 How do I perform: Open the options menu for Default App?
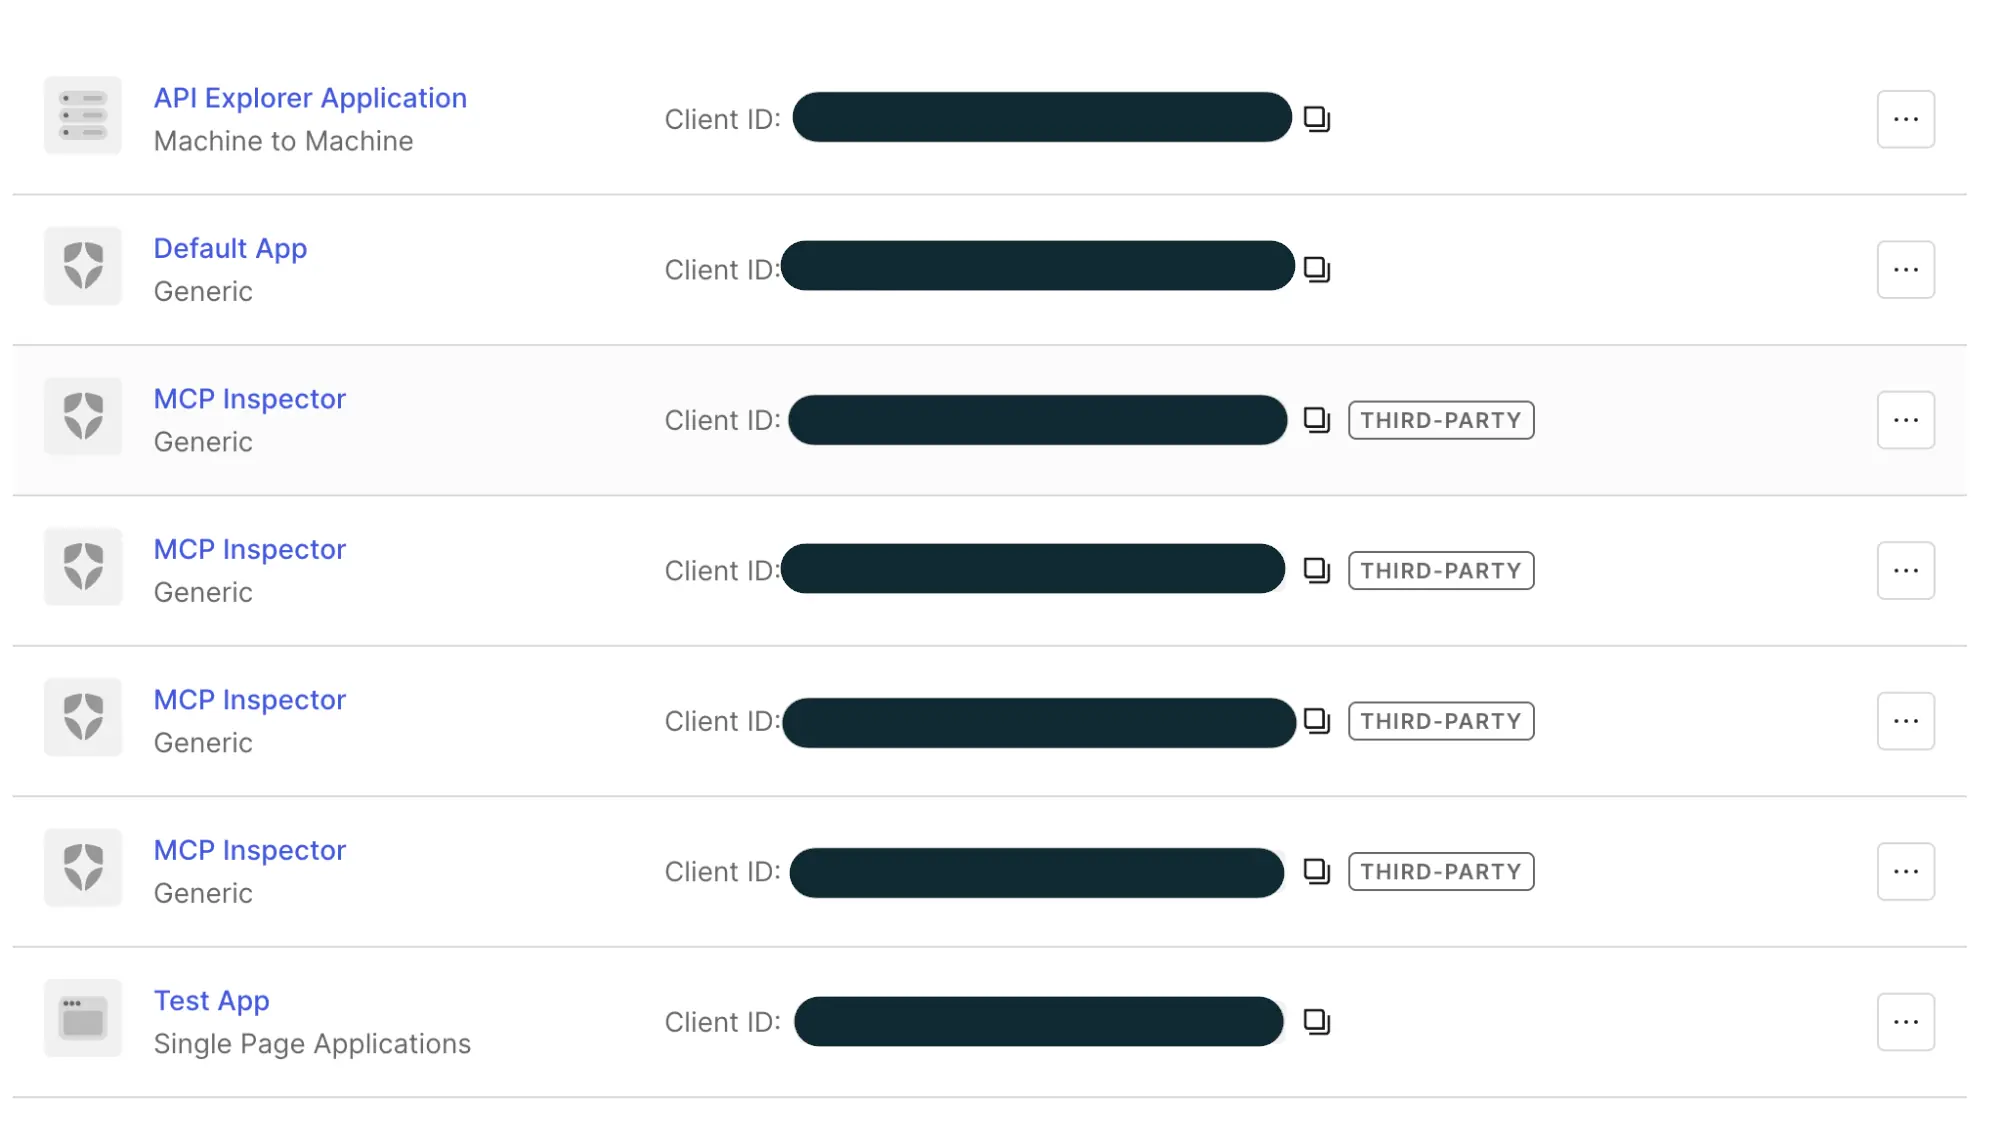(x=1906, y=268)
